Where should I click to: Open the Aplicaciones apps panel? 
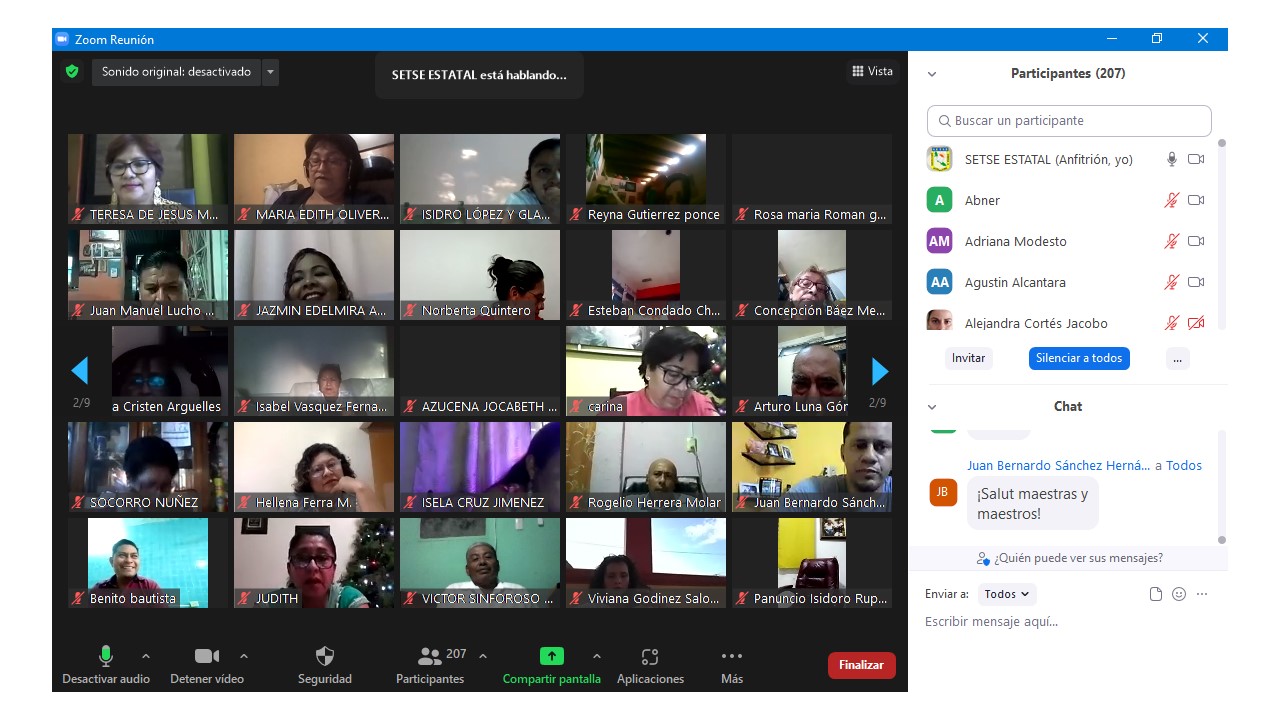(x=650, y=665)
